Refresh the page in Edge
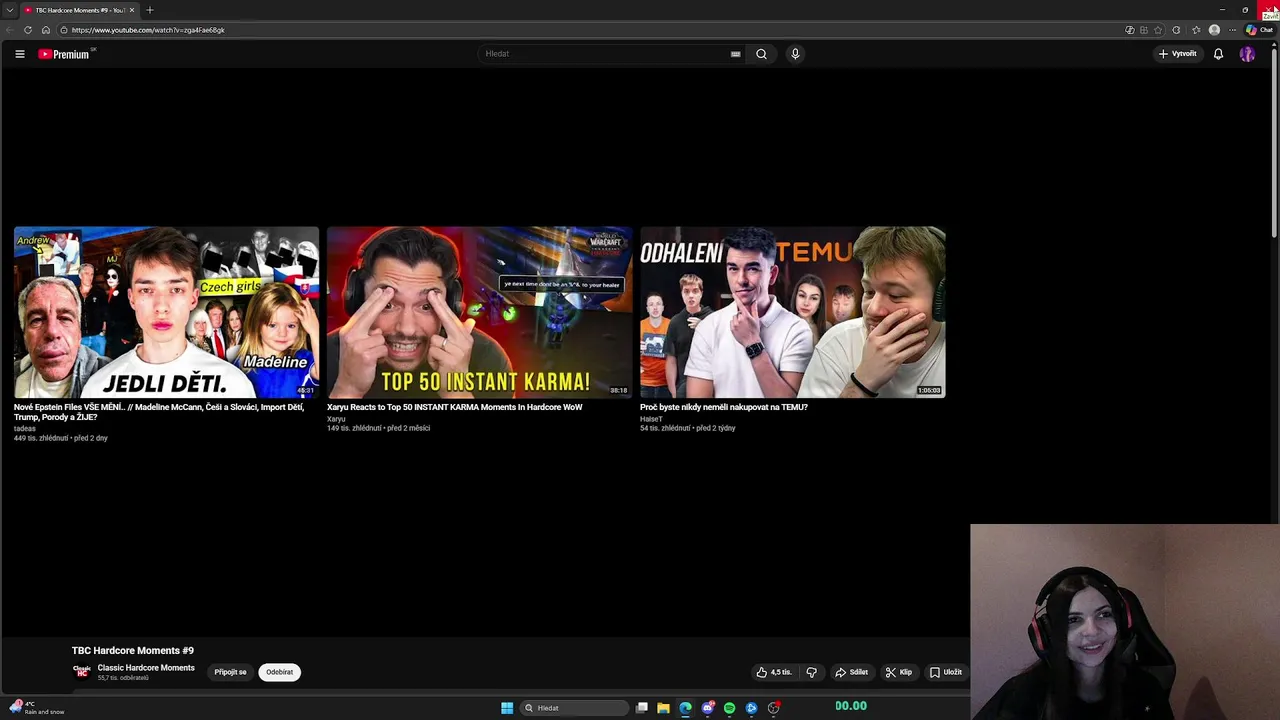 point(28,30)
